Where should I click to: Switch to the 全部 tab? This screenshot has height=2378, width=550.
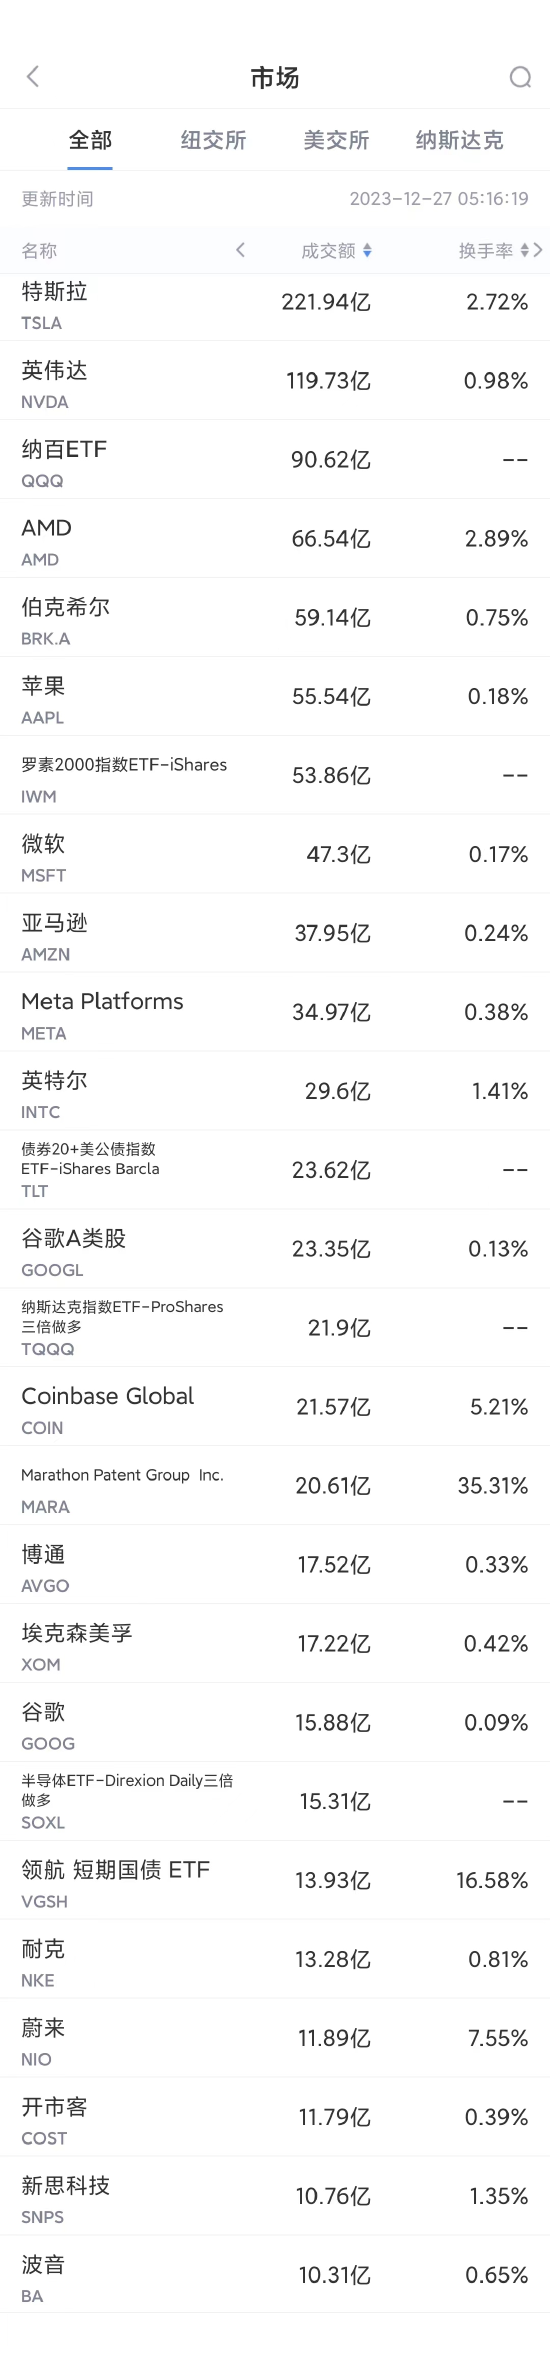pos(90,140)
